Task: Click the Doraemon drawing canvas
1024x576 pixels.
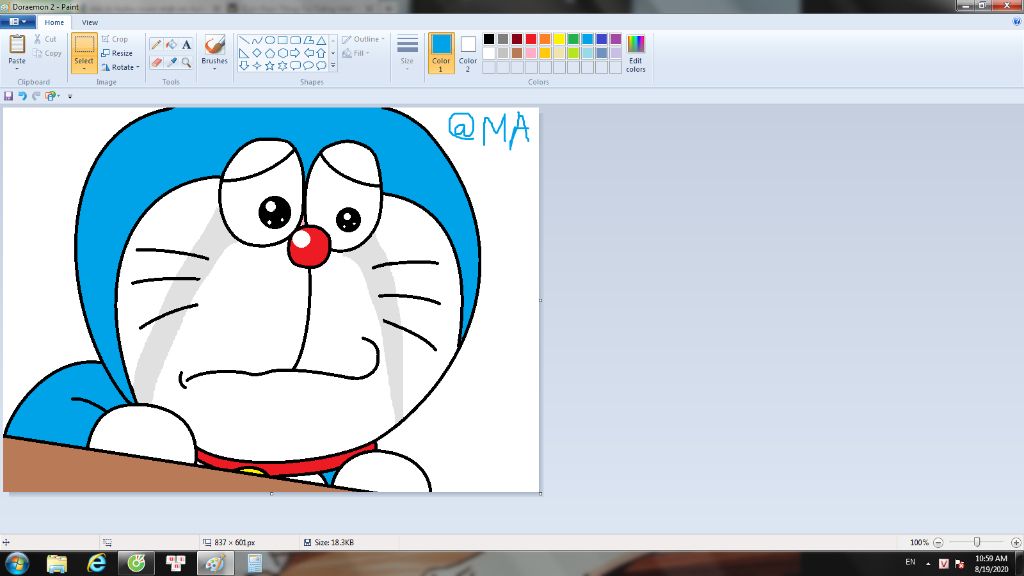Action: pyautogui.click(x=271, y=300)
